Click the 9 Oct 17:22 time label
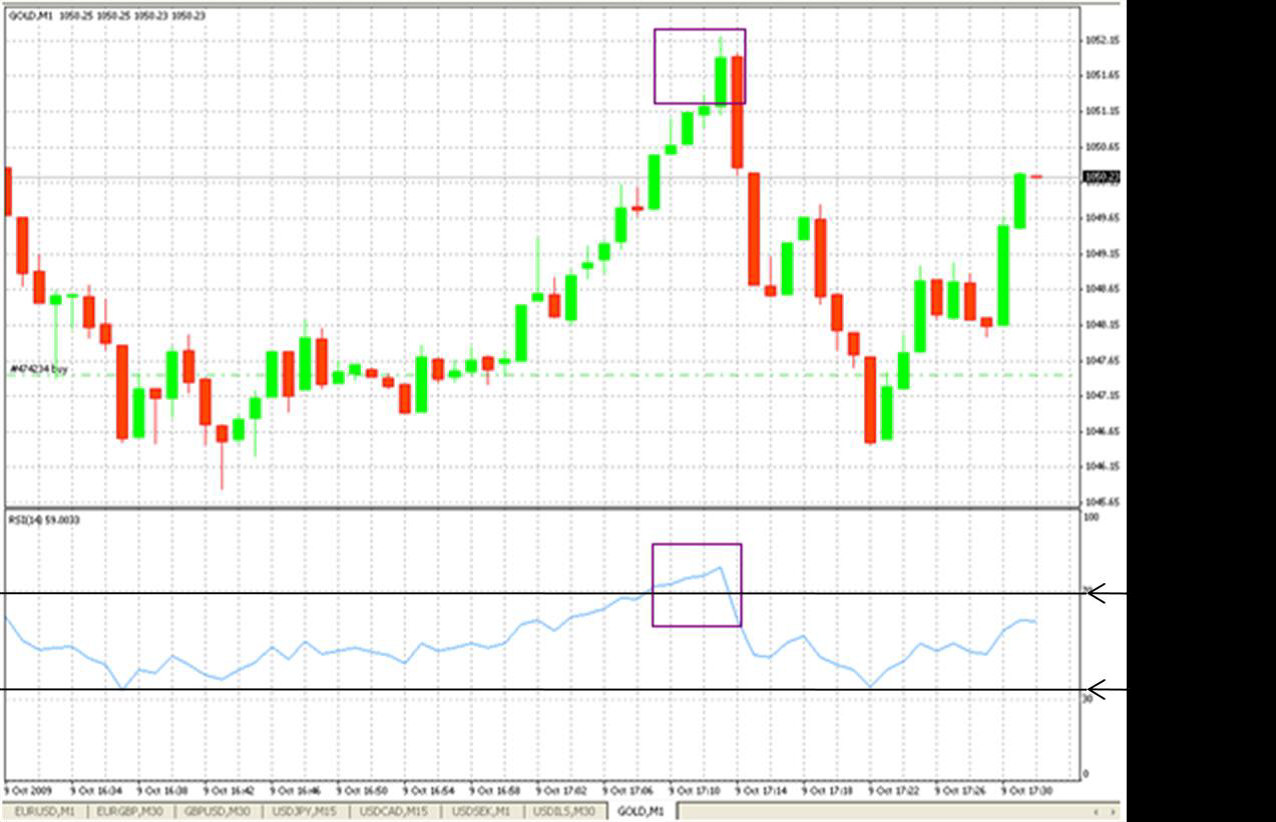Viewport: 1276px width, 822px height. pos(893,790)
